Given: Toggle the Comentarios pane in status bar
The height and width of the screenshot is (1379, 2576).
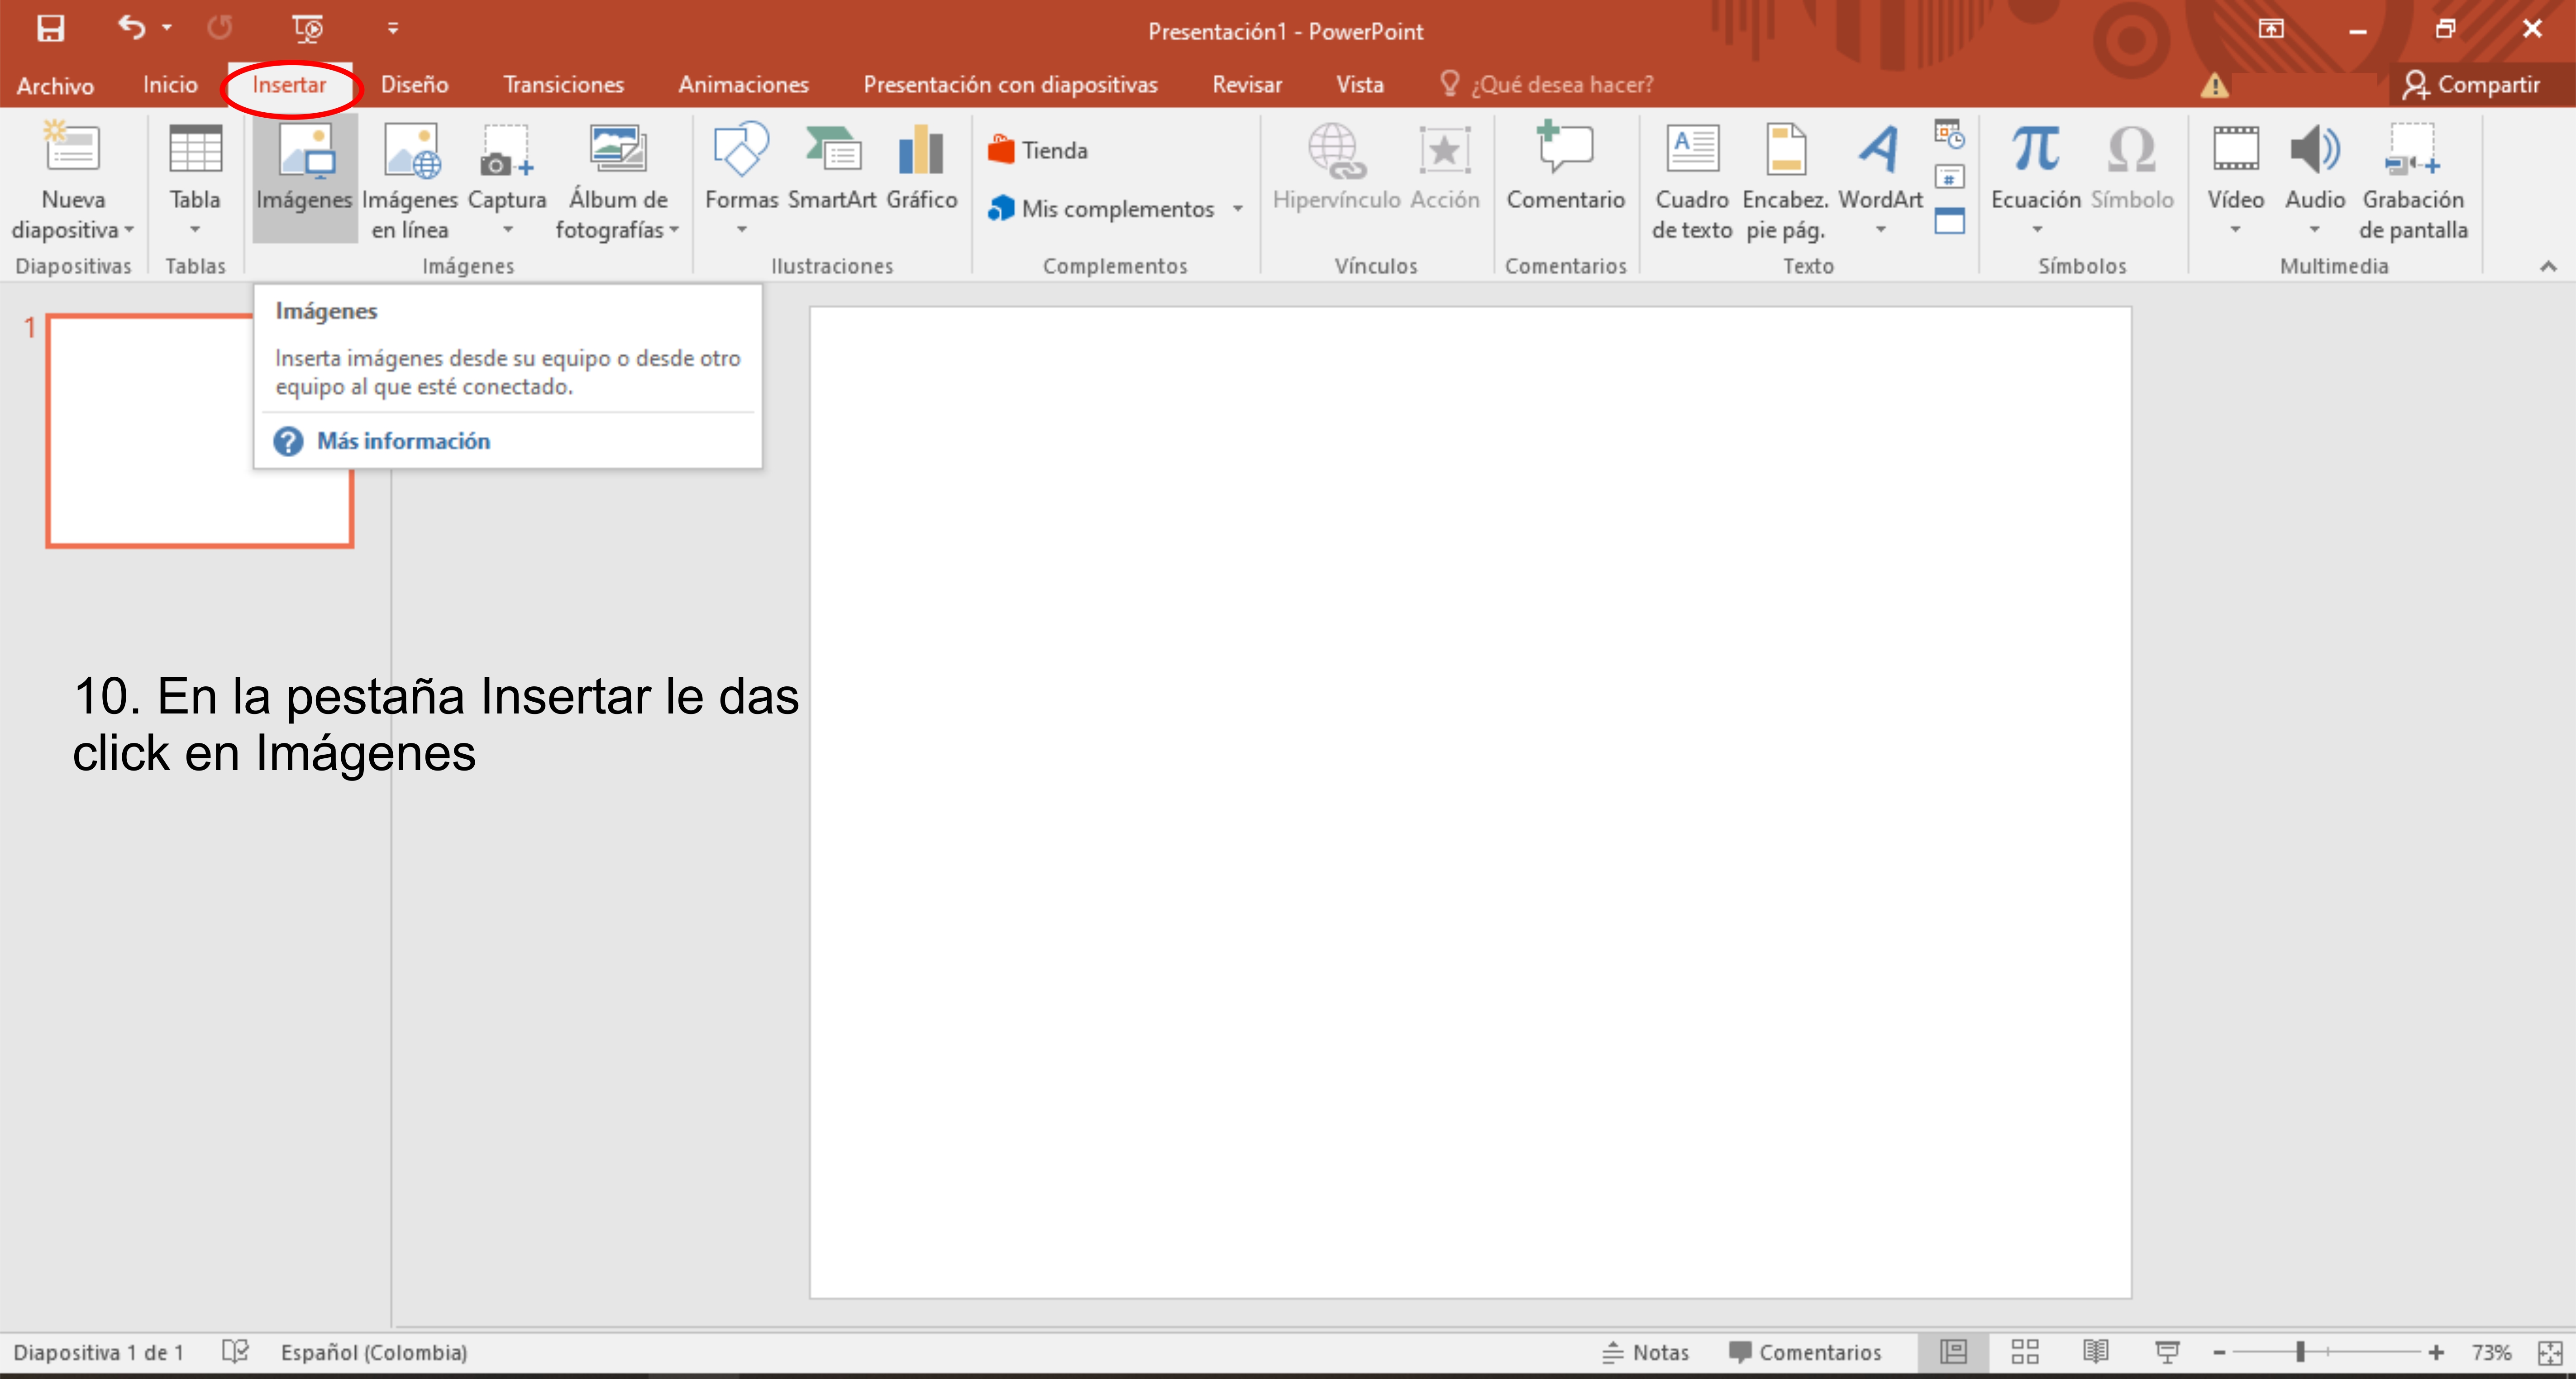Looking at the screenshot, I should click(1806, 1352).
